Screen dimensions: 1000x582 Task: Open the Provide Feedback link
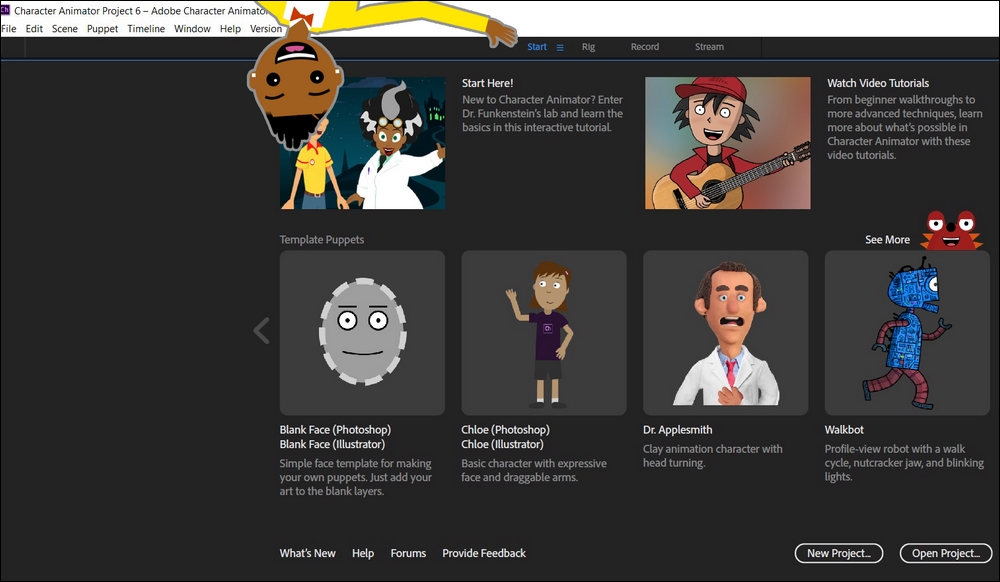tap(484, 553)
